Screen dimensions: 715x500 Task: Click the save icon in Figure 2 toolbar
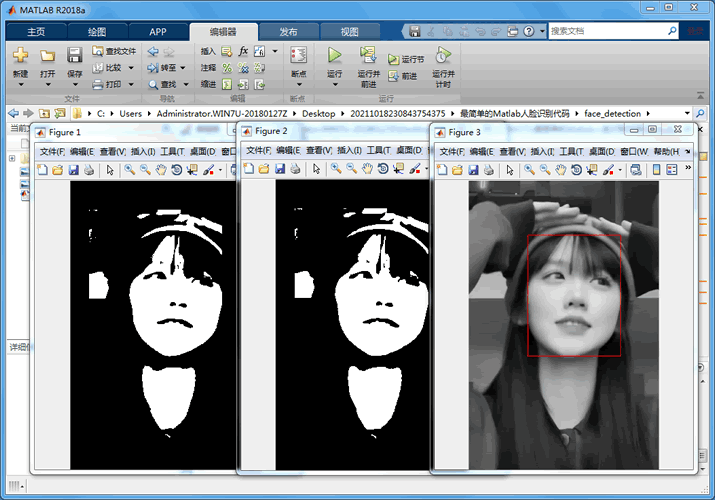click(x=281, y=170)
